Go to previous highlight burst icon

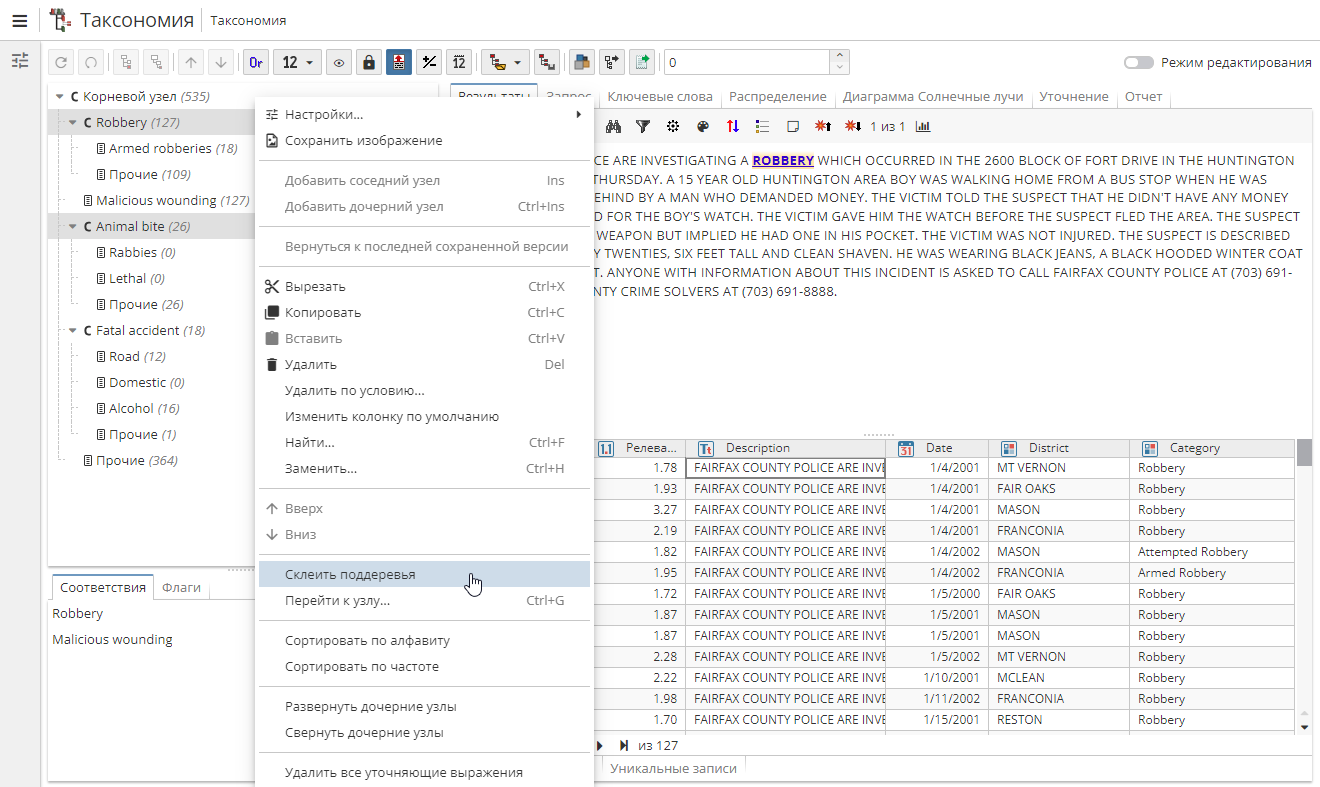pos(823,127)
